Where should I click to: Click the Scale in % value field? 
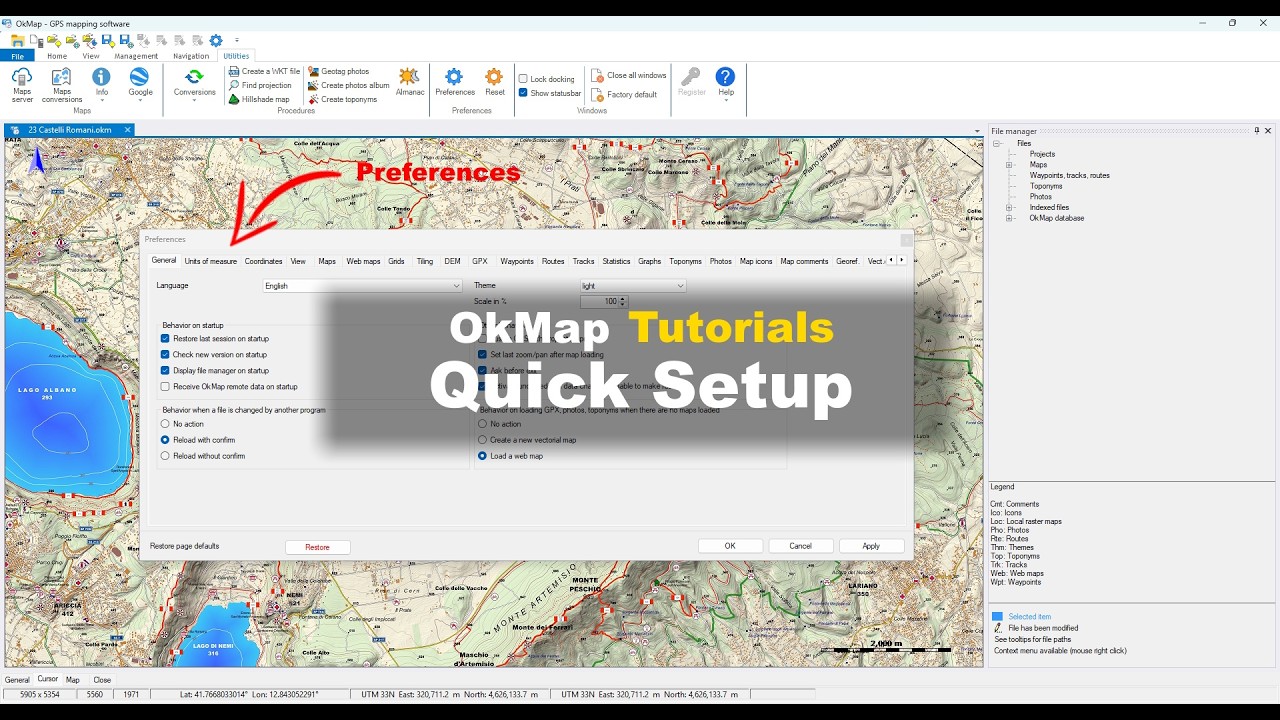[x=599, y=301]
